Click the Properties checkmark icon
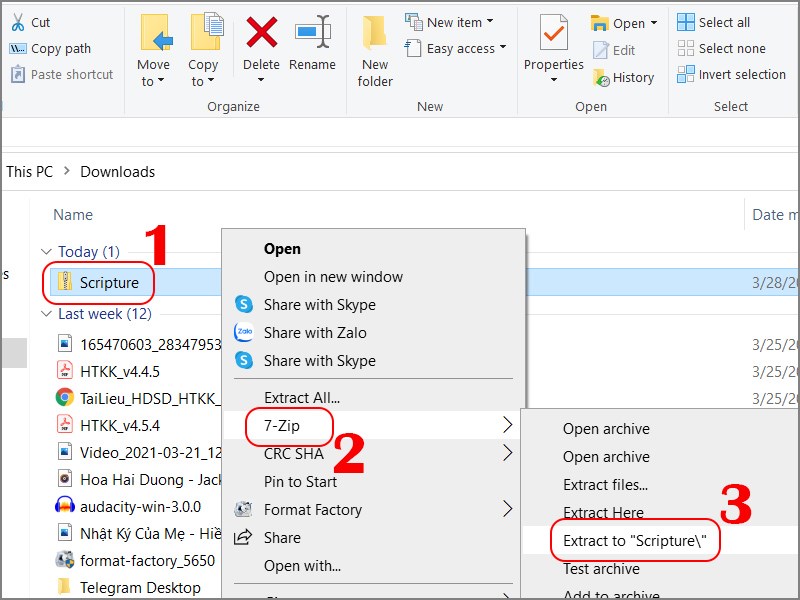The width and height of the screenshot is (800, 600). [x=554, y=33]
